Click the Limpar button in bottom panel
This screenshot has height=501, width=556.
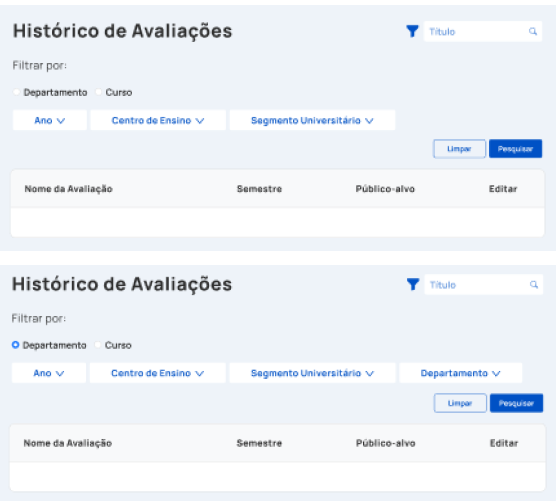pyautogui.click(x=460, y=403)
